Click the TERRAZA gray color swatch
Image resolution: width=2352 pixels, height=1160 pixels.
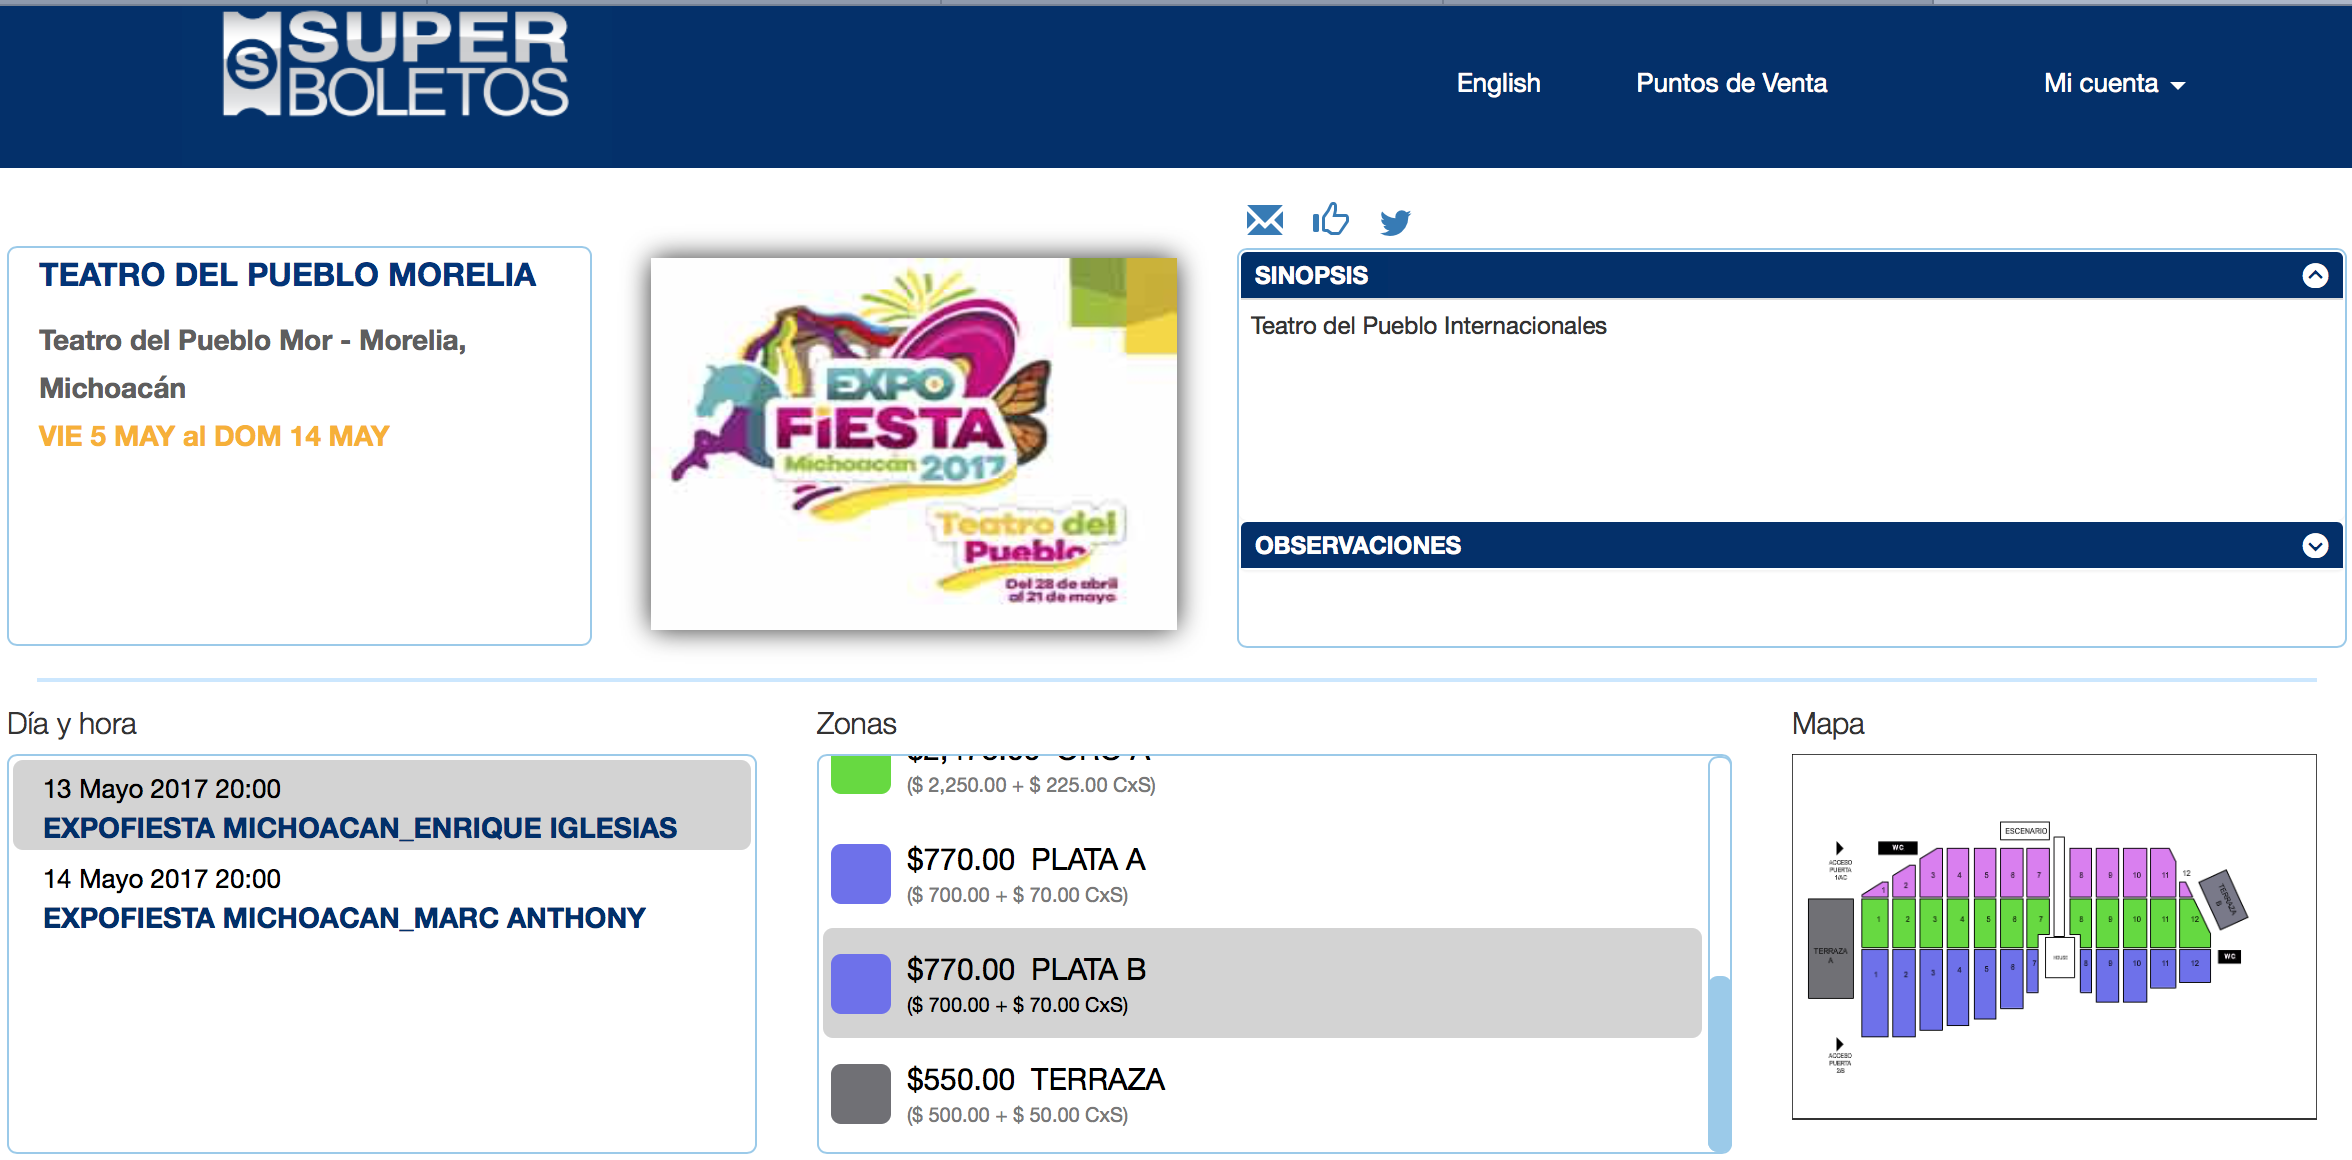point(860,1094)
